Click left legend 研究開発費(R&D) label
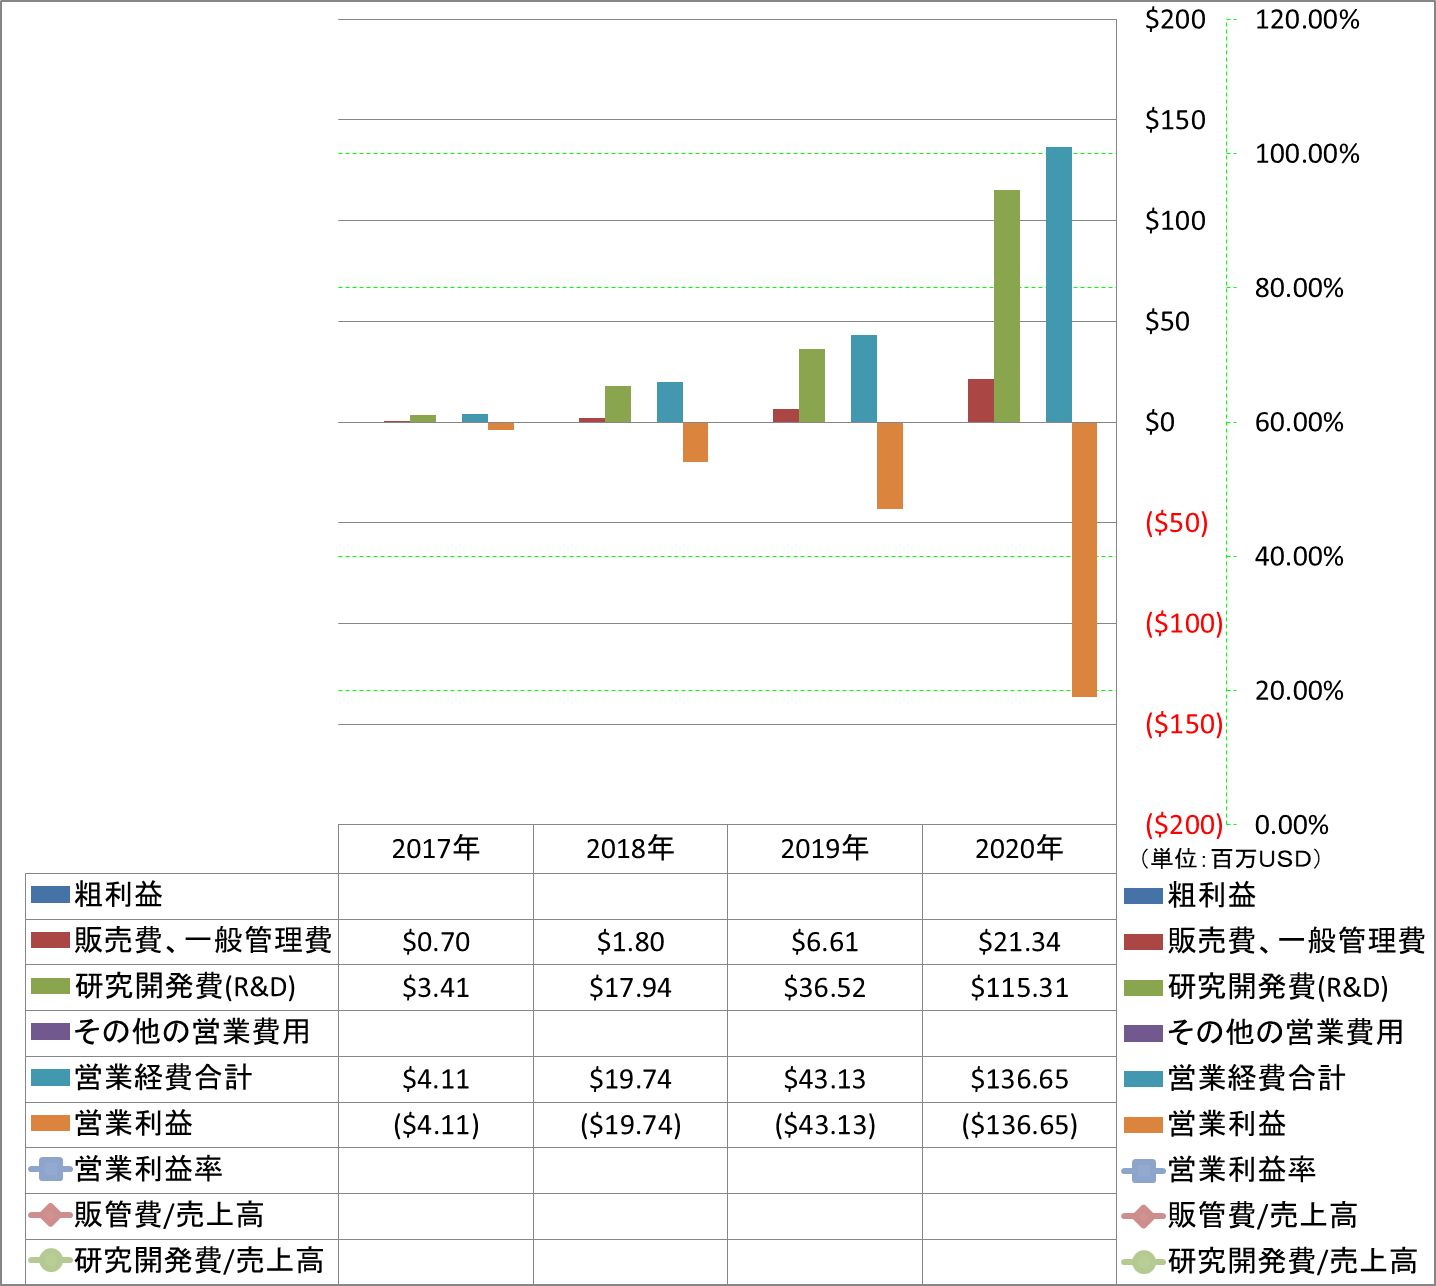 (x=185, y=987)
